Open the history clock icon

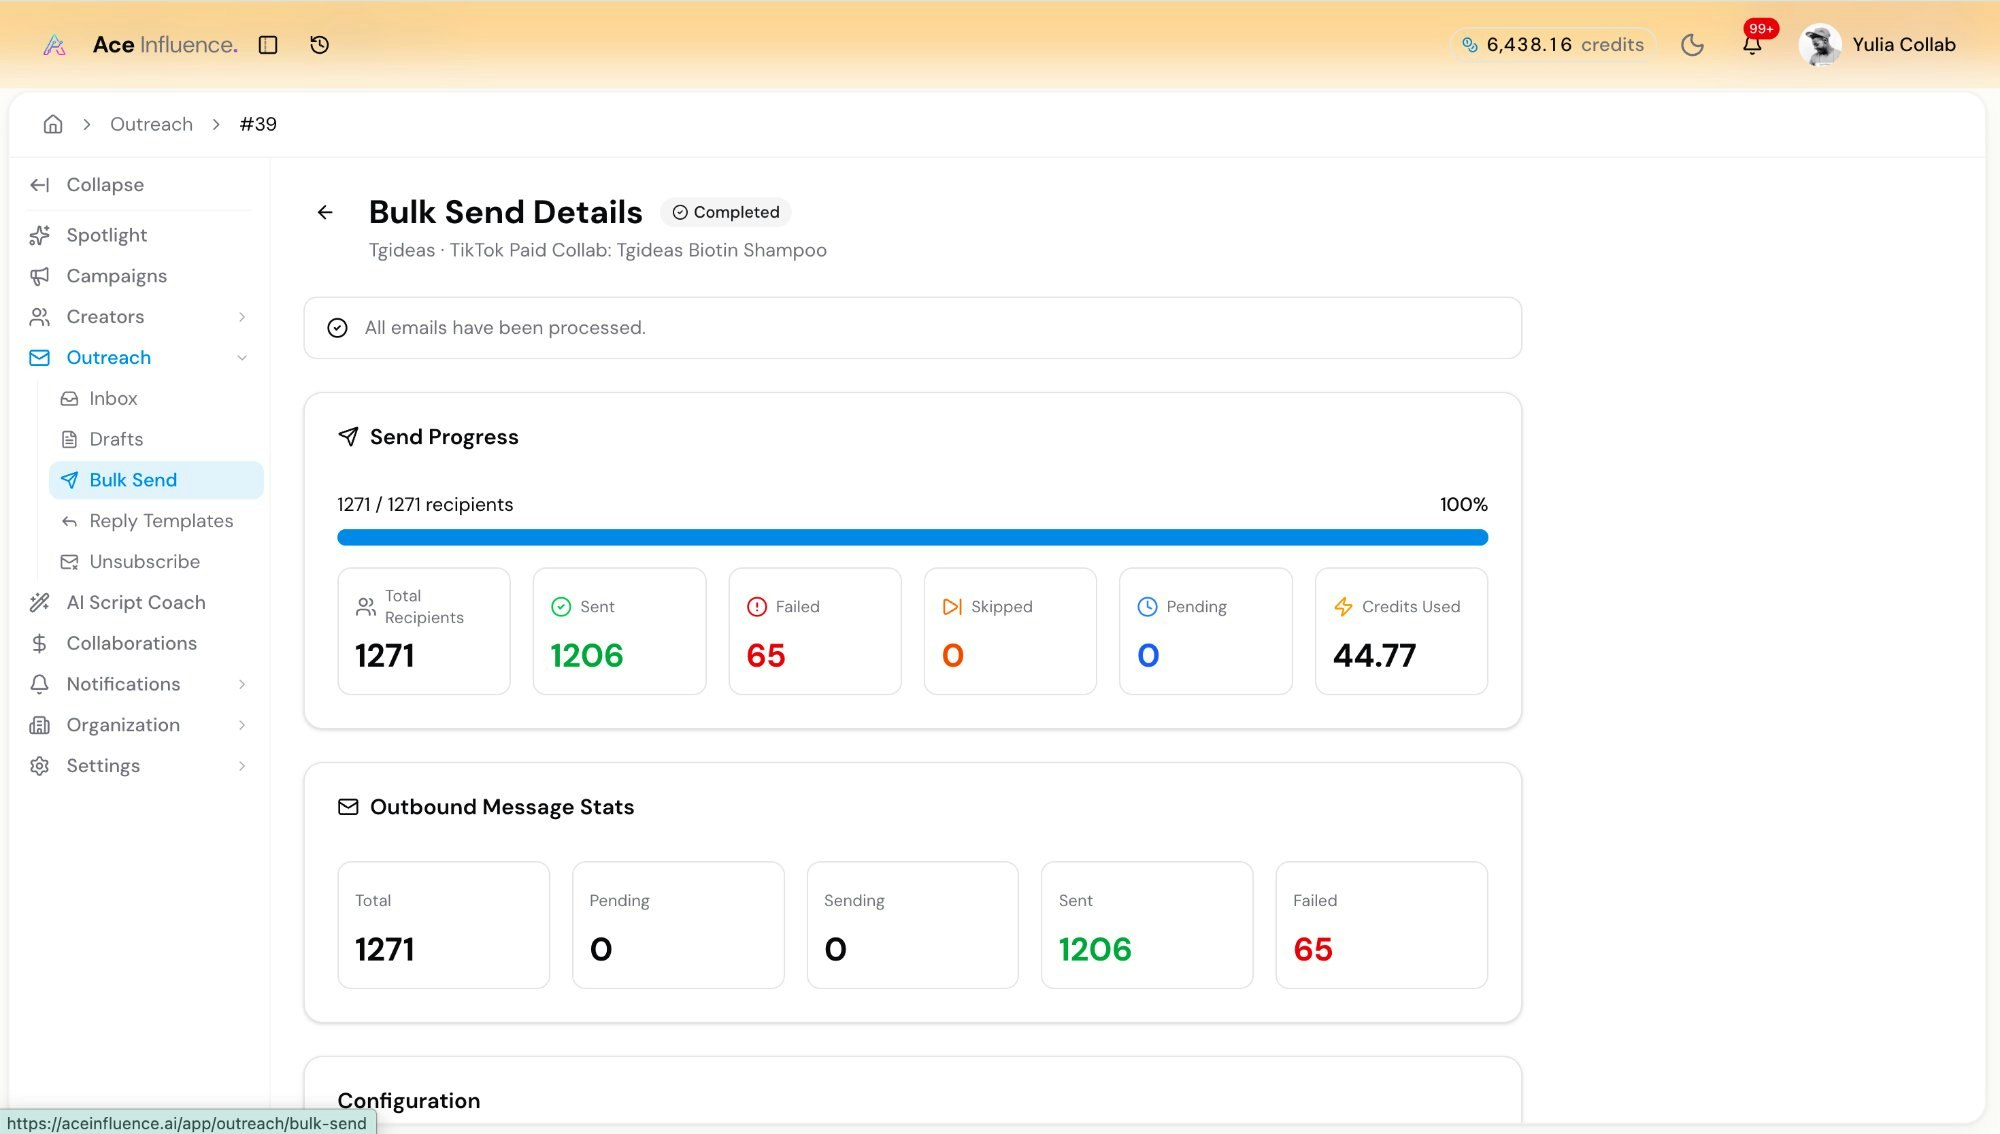320,45
